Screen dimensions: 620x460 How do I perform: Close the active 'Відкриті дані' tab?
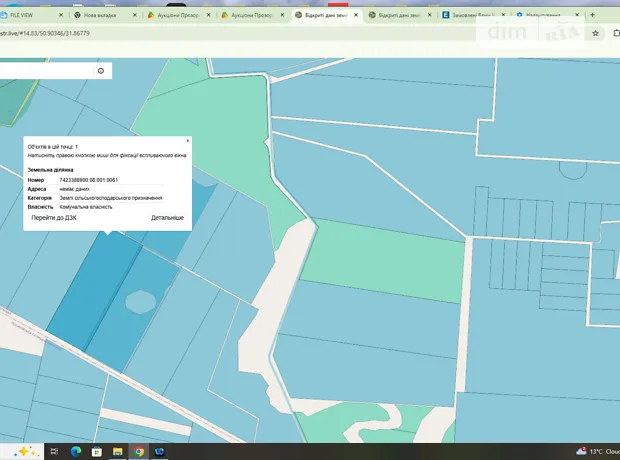pyautogui.click(x=356, y=17)
